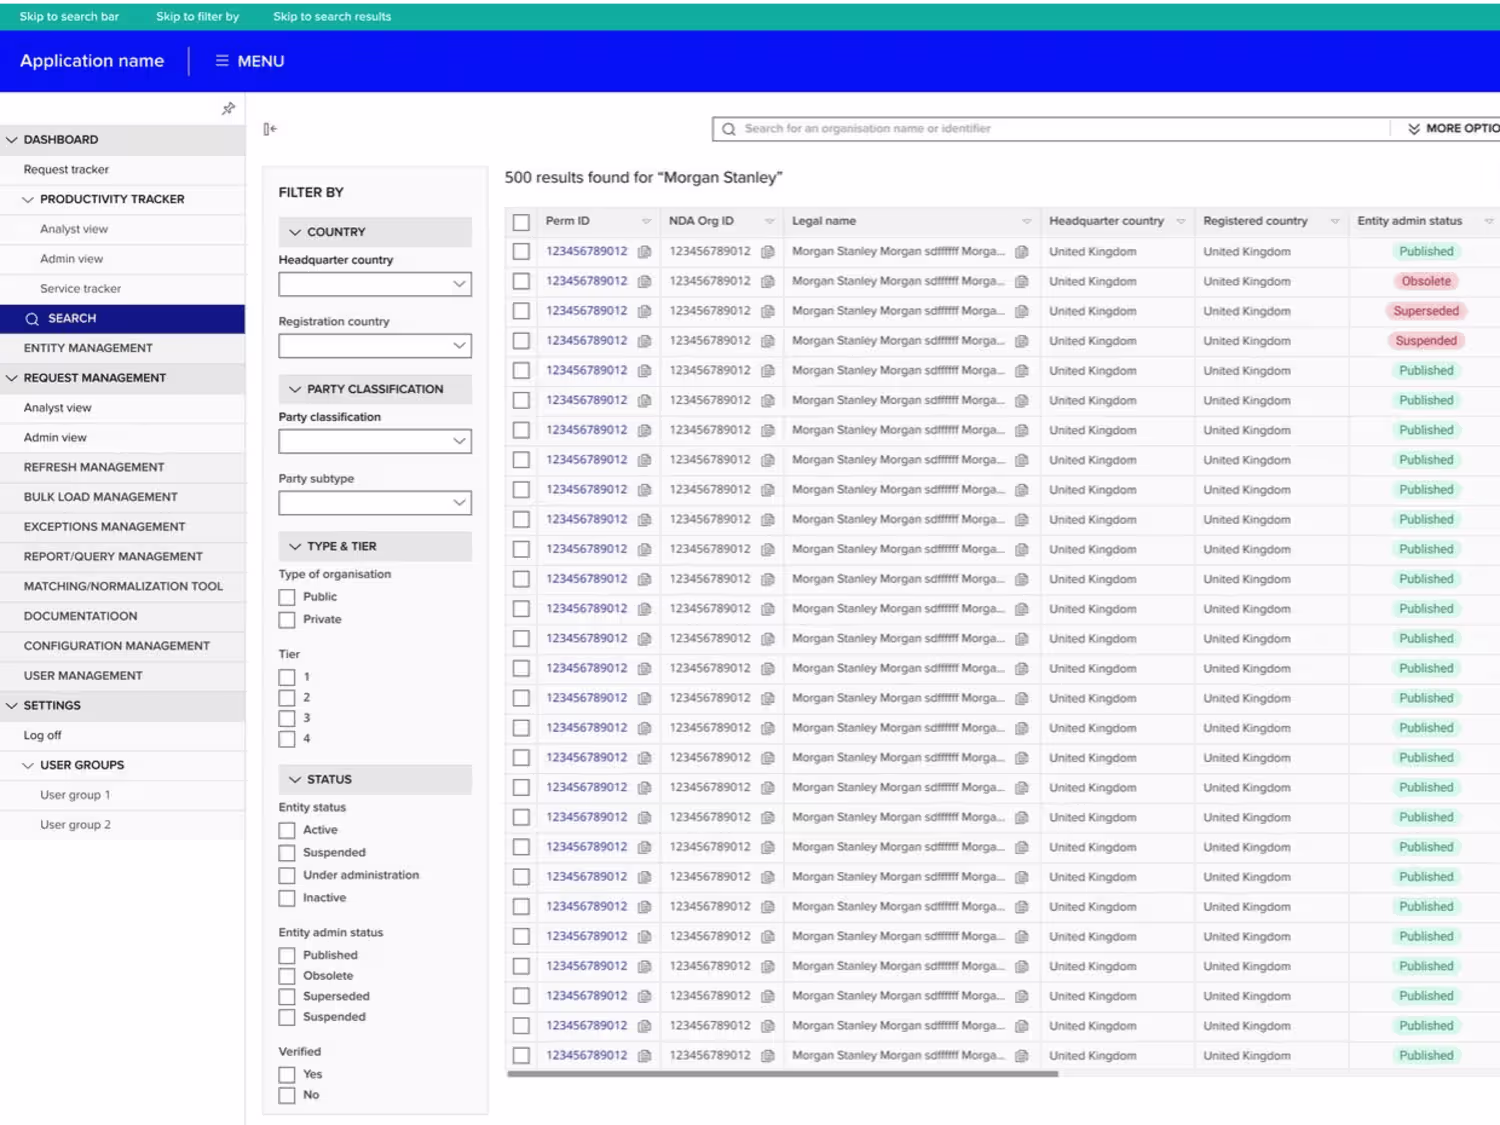
Task: Click the hamburger MENU icon
Action: pyautogui.click(x=222, y=61)
